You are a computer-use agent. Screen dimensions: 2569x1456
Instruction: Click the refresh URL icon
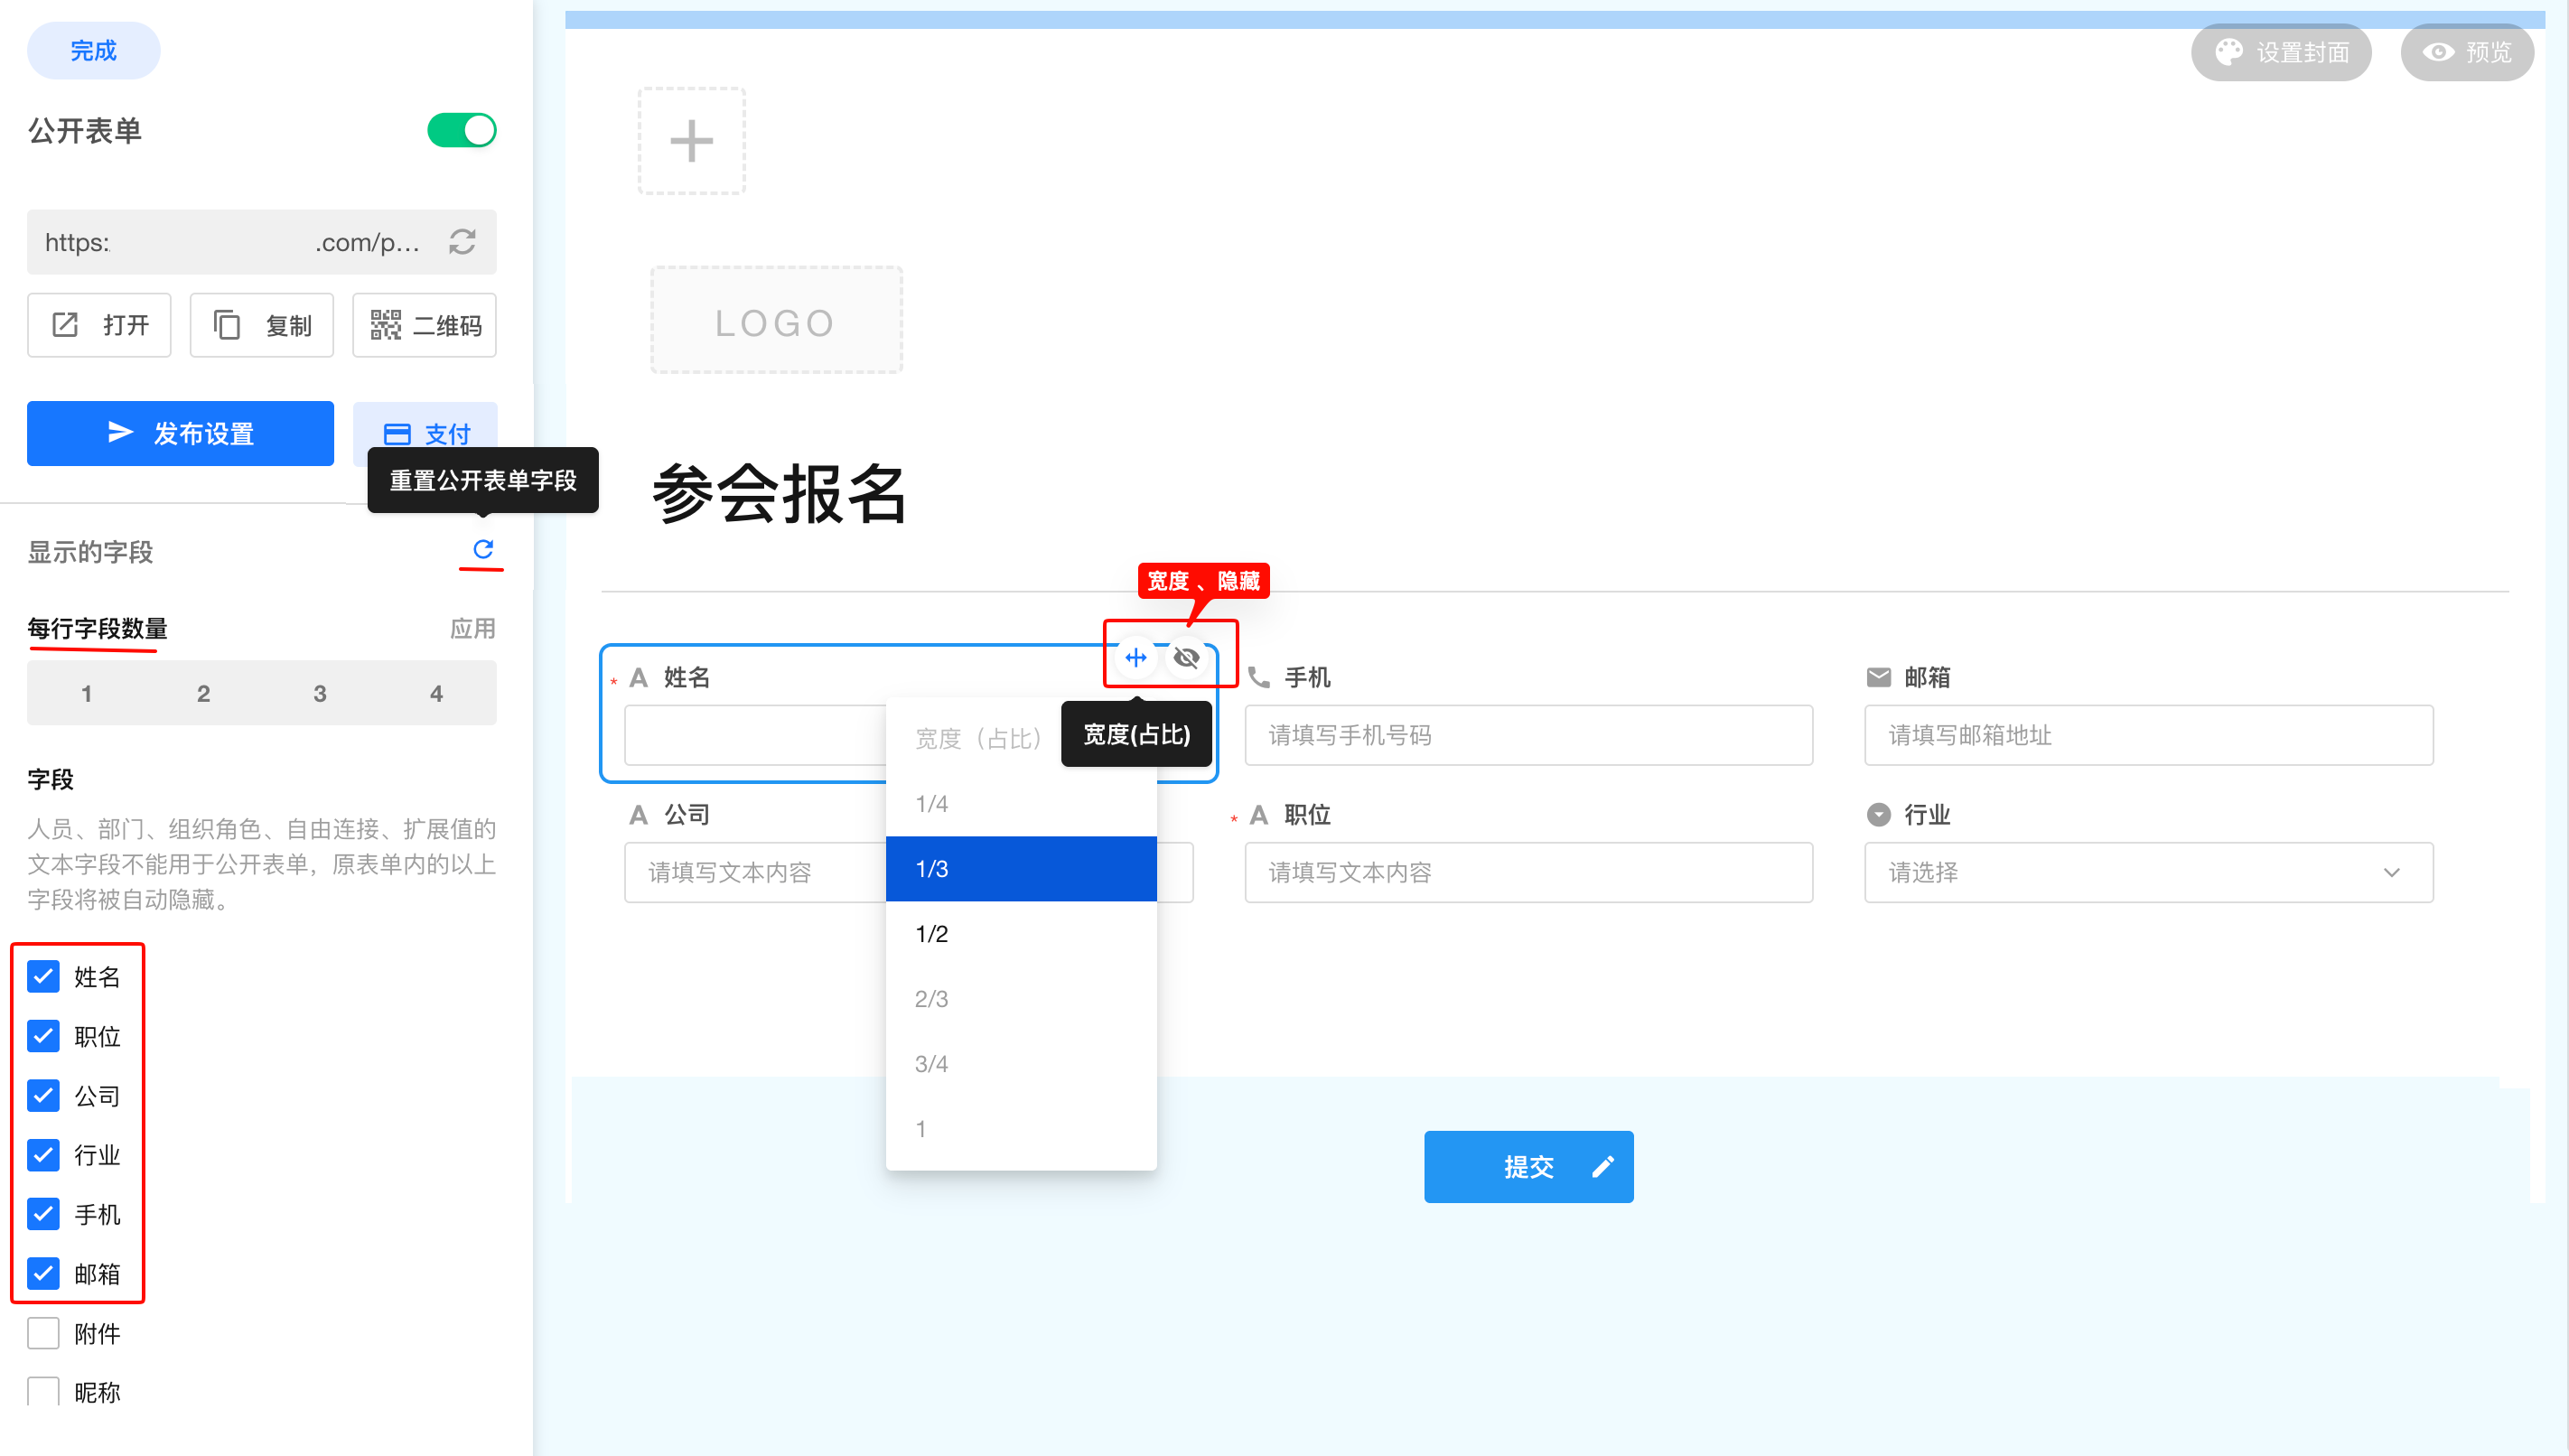(x=462, y=242)
